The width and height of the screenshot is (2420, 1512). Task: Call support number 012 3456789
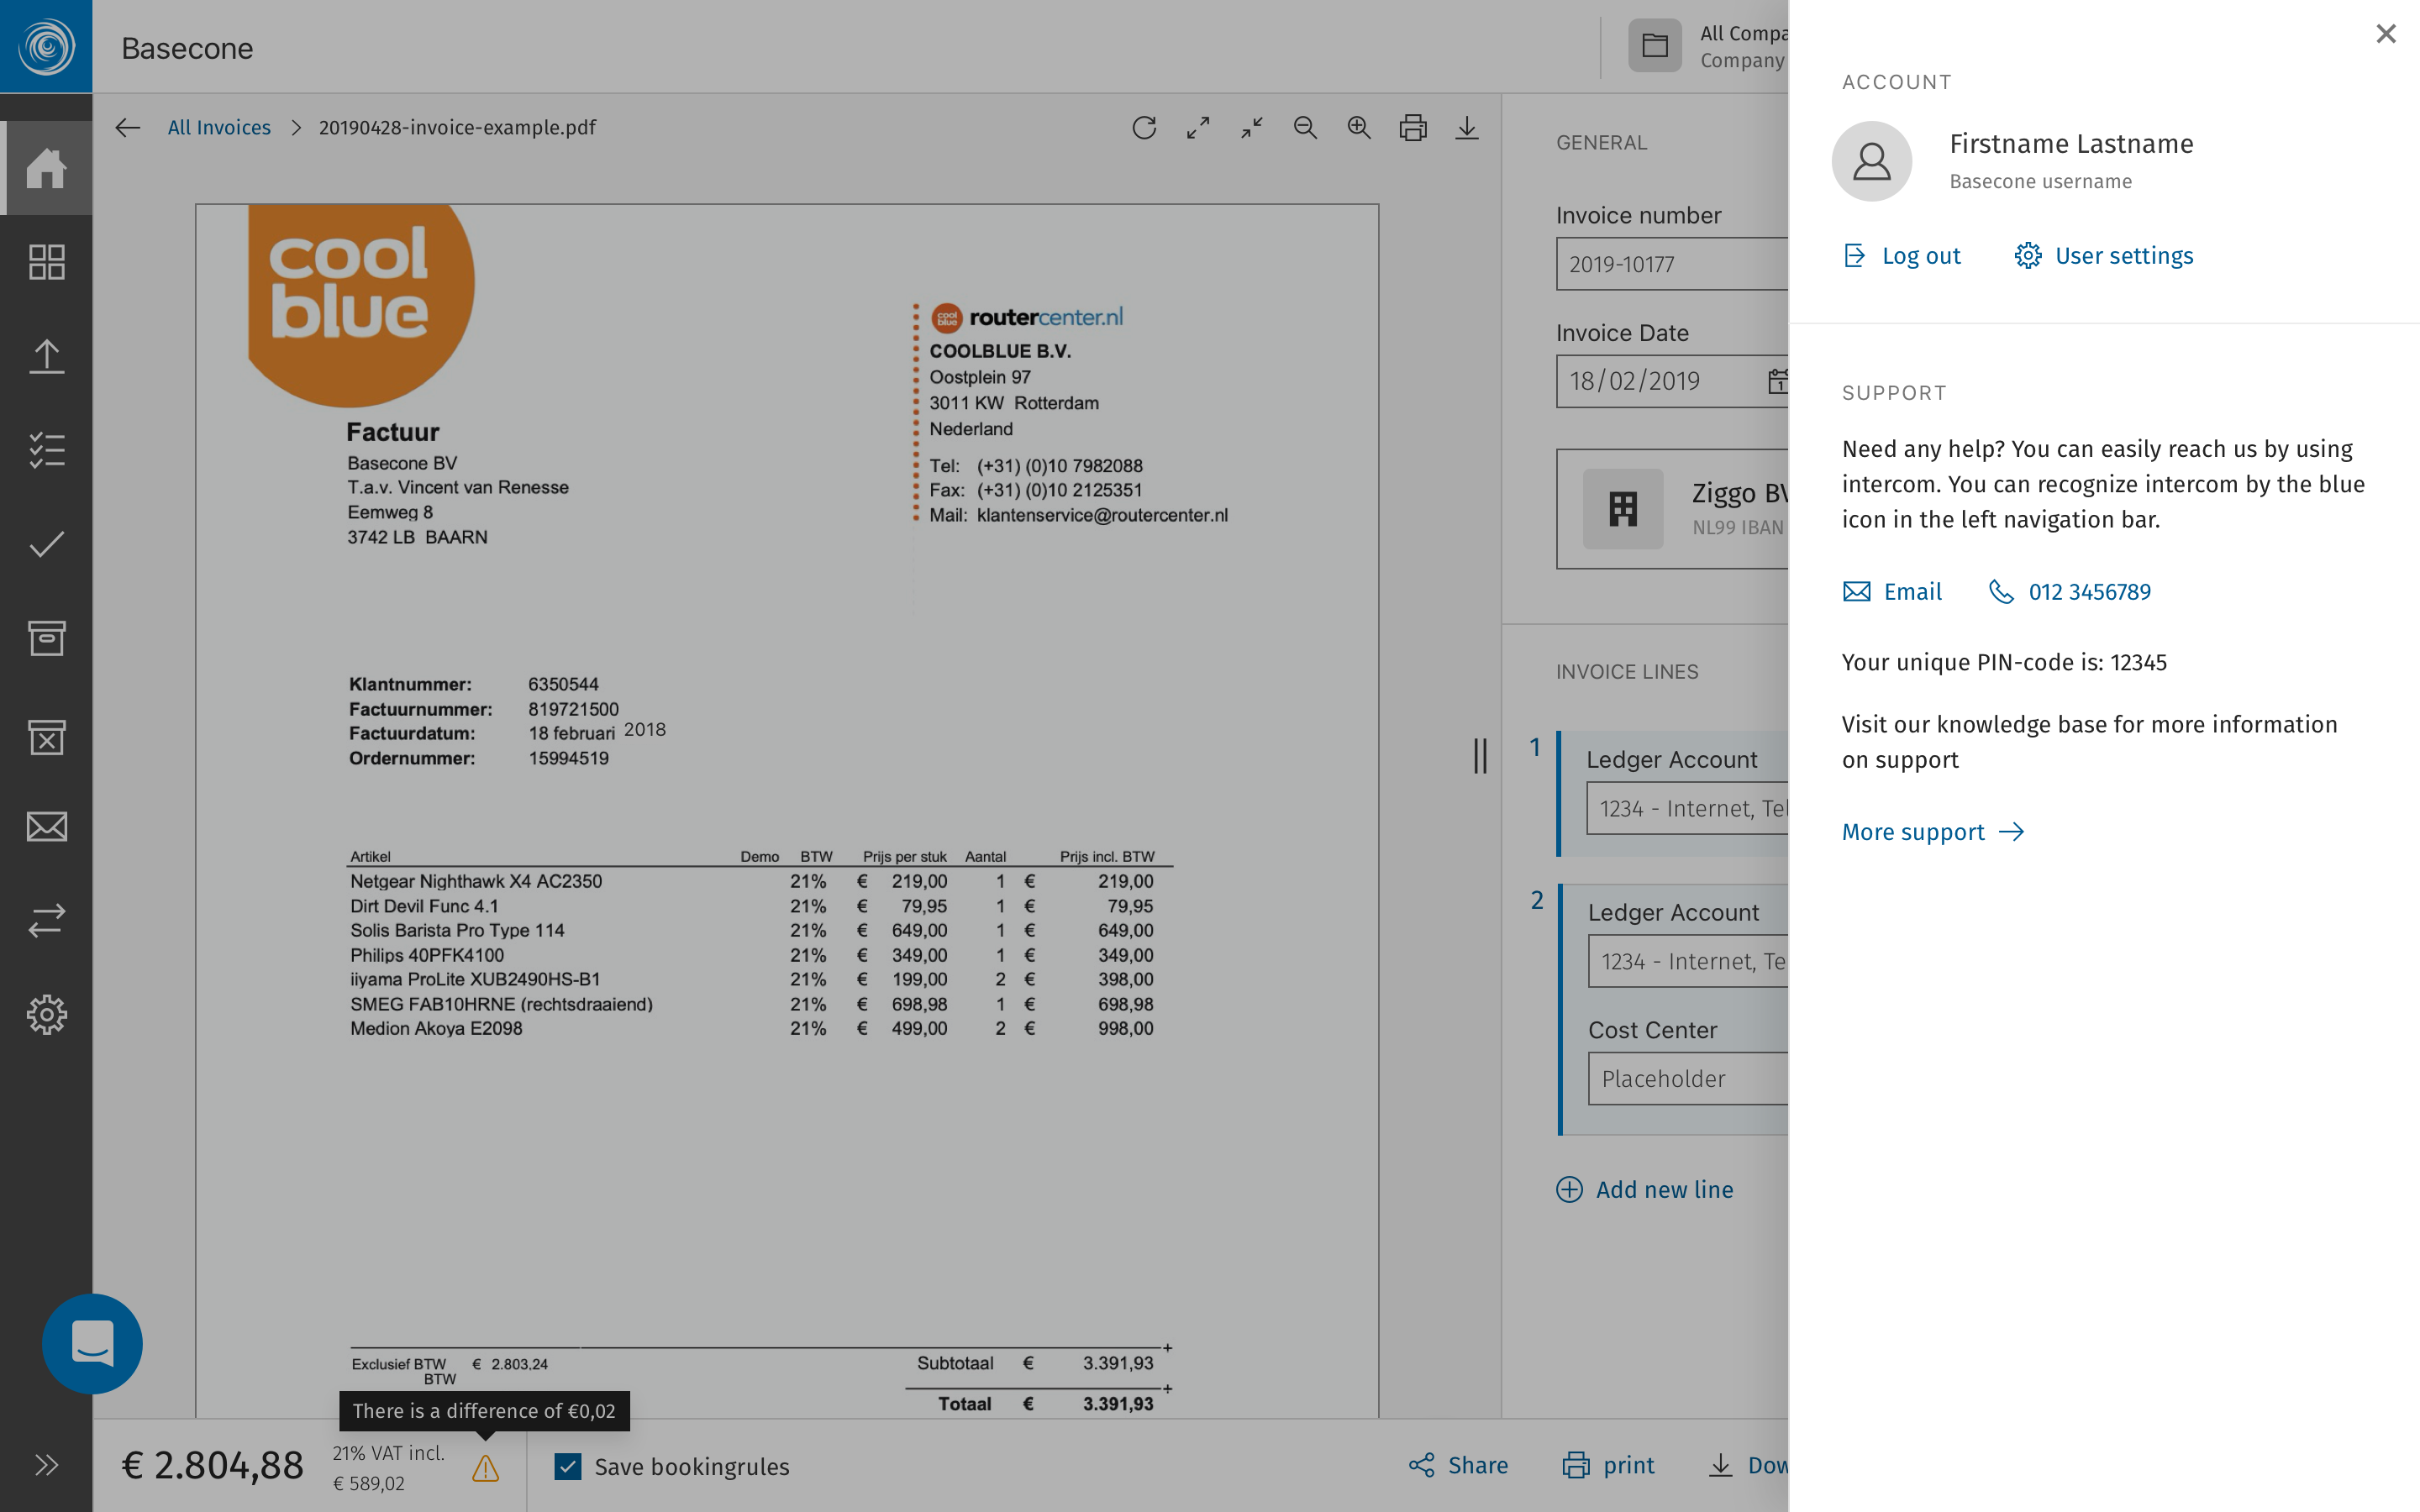click(x=2069, y=592)
